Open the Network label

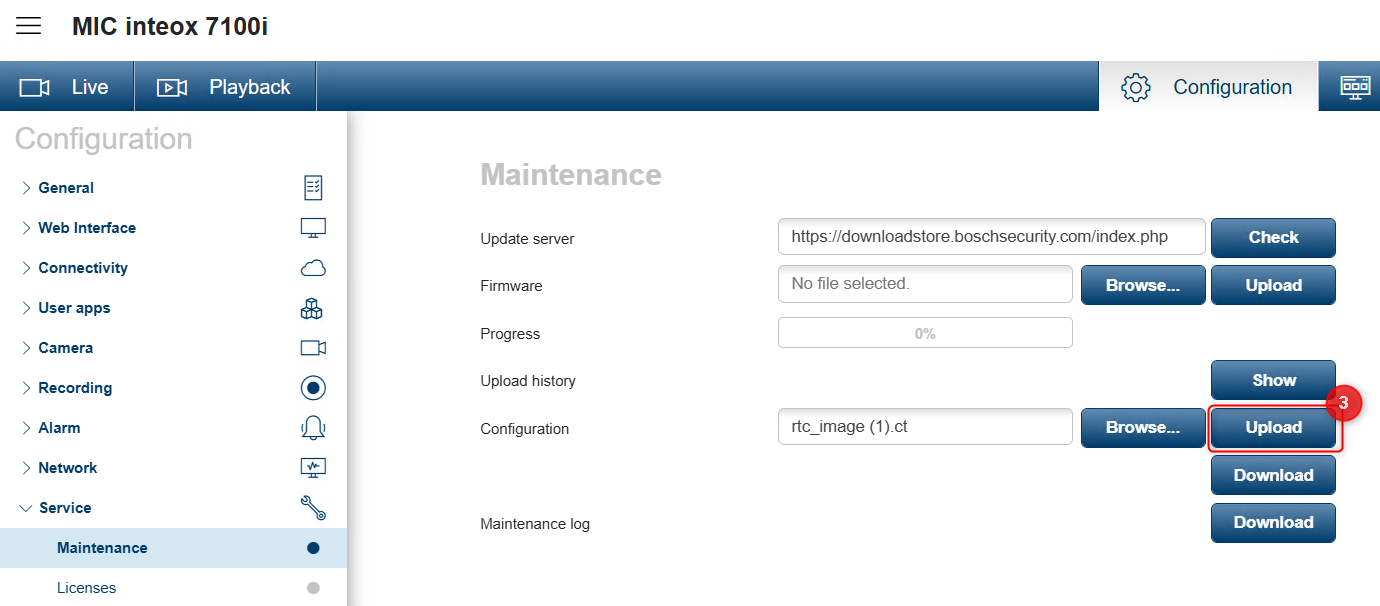point(68,468)
